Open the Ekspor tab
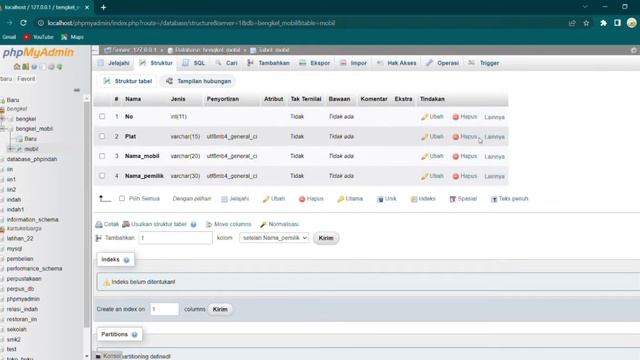Viewport: 640px width, 360px height. [315, 63]
